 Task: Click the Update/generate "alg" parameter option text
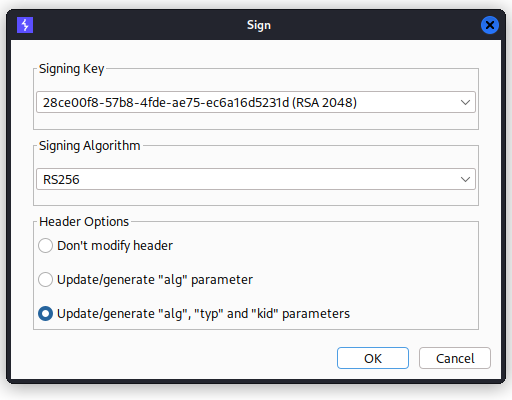[155, 280]
